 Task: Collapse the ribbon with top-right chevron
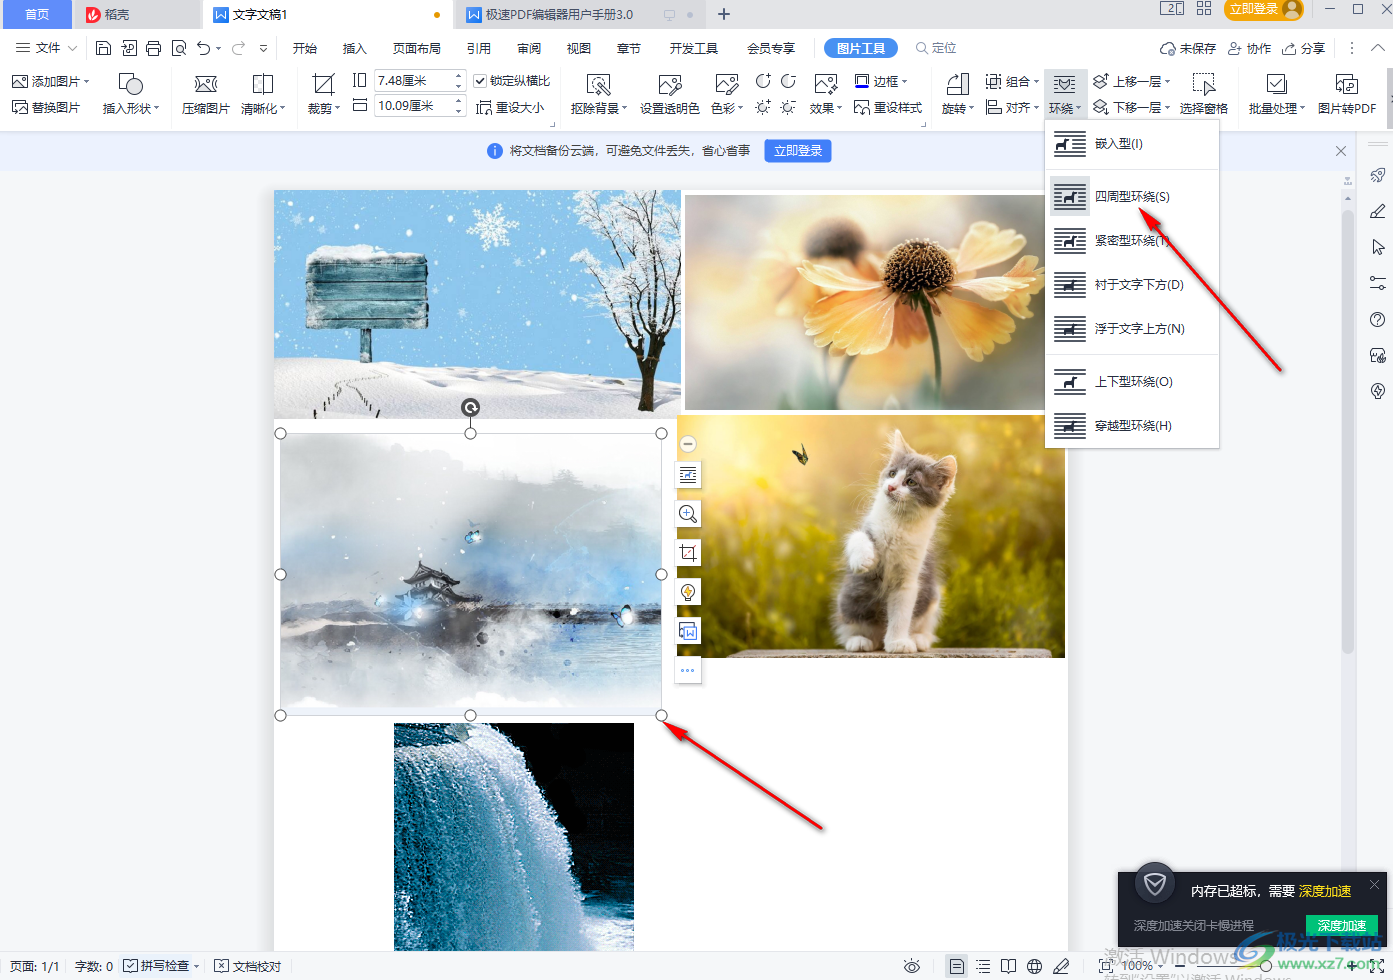click(x=1377, y=48)
